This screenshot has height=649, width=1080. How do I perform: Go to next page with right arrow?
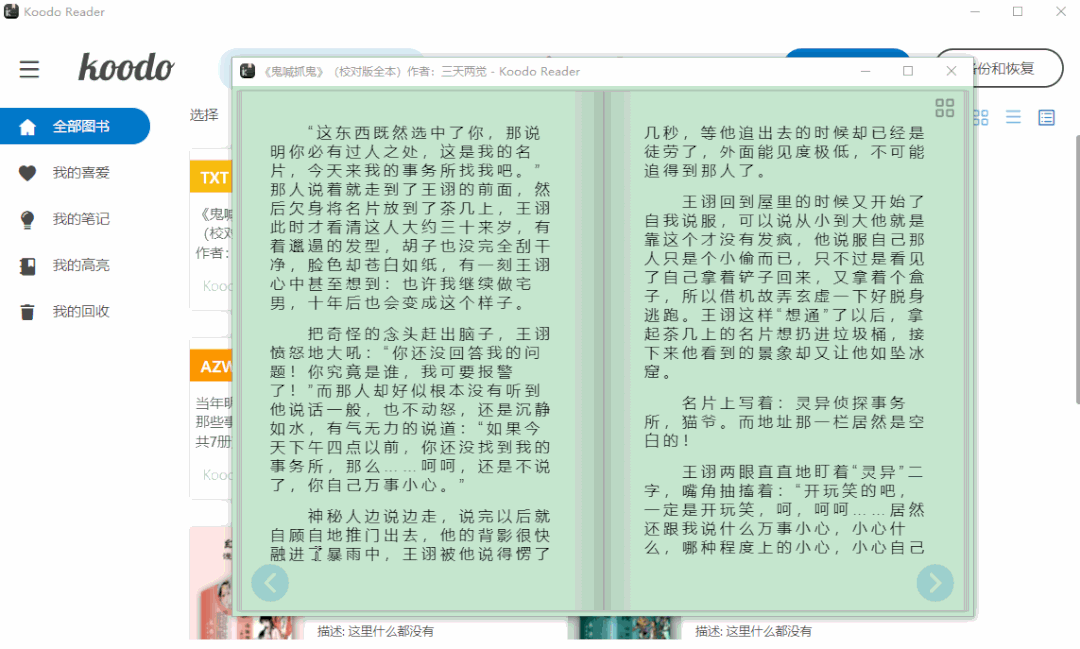tap(935, 582)
